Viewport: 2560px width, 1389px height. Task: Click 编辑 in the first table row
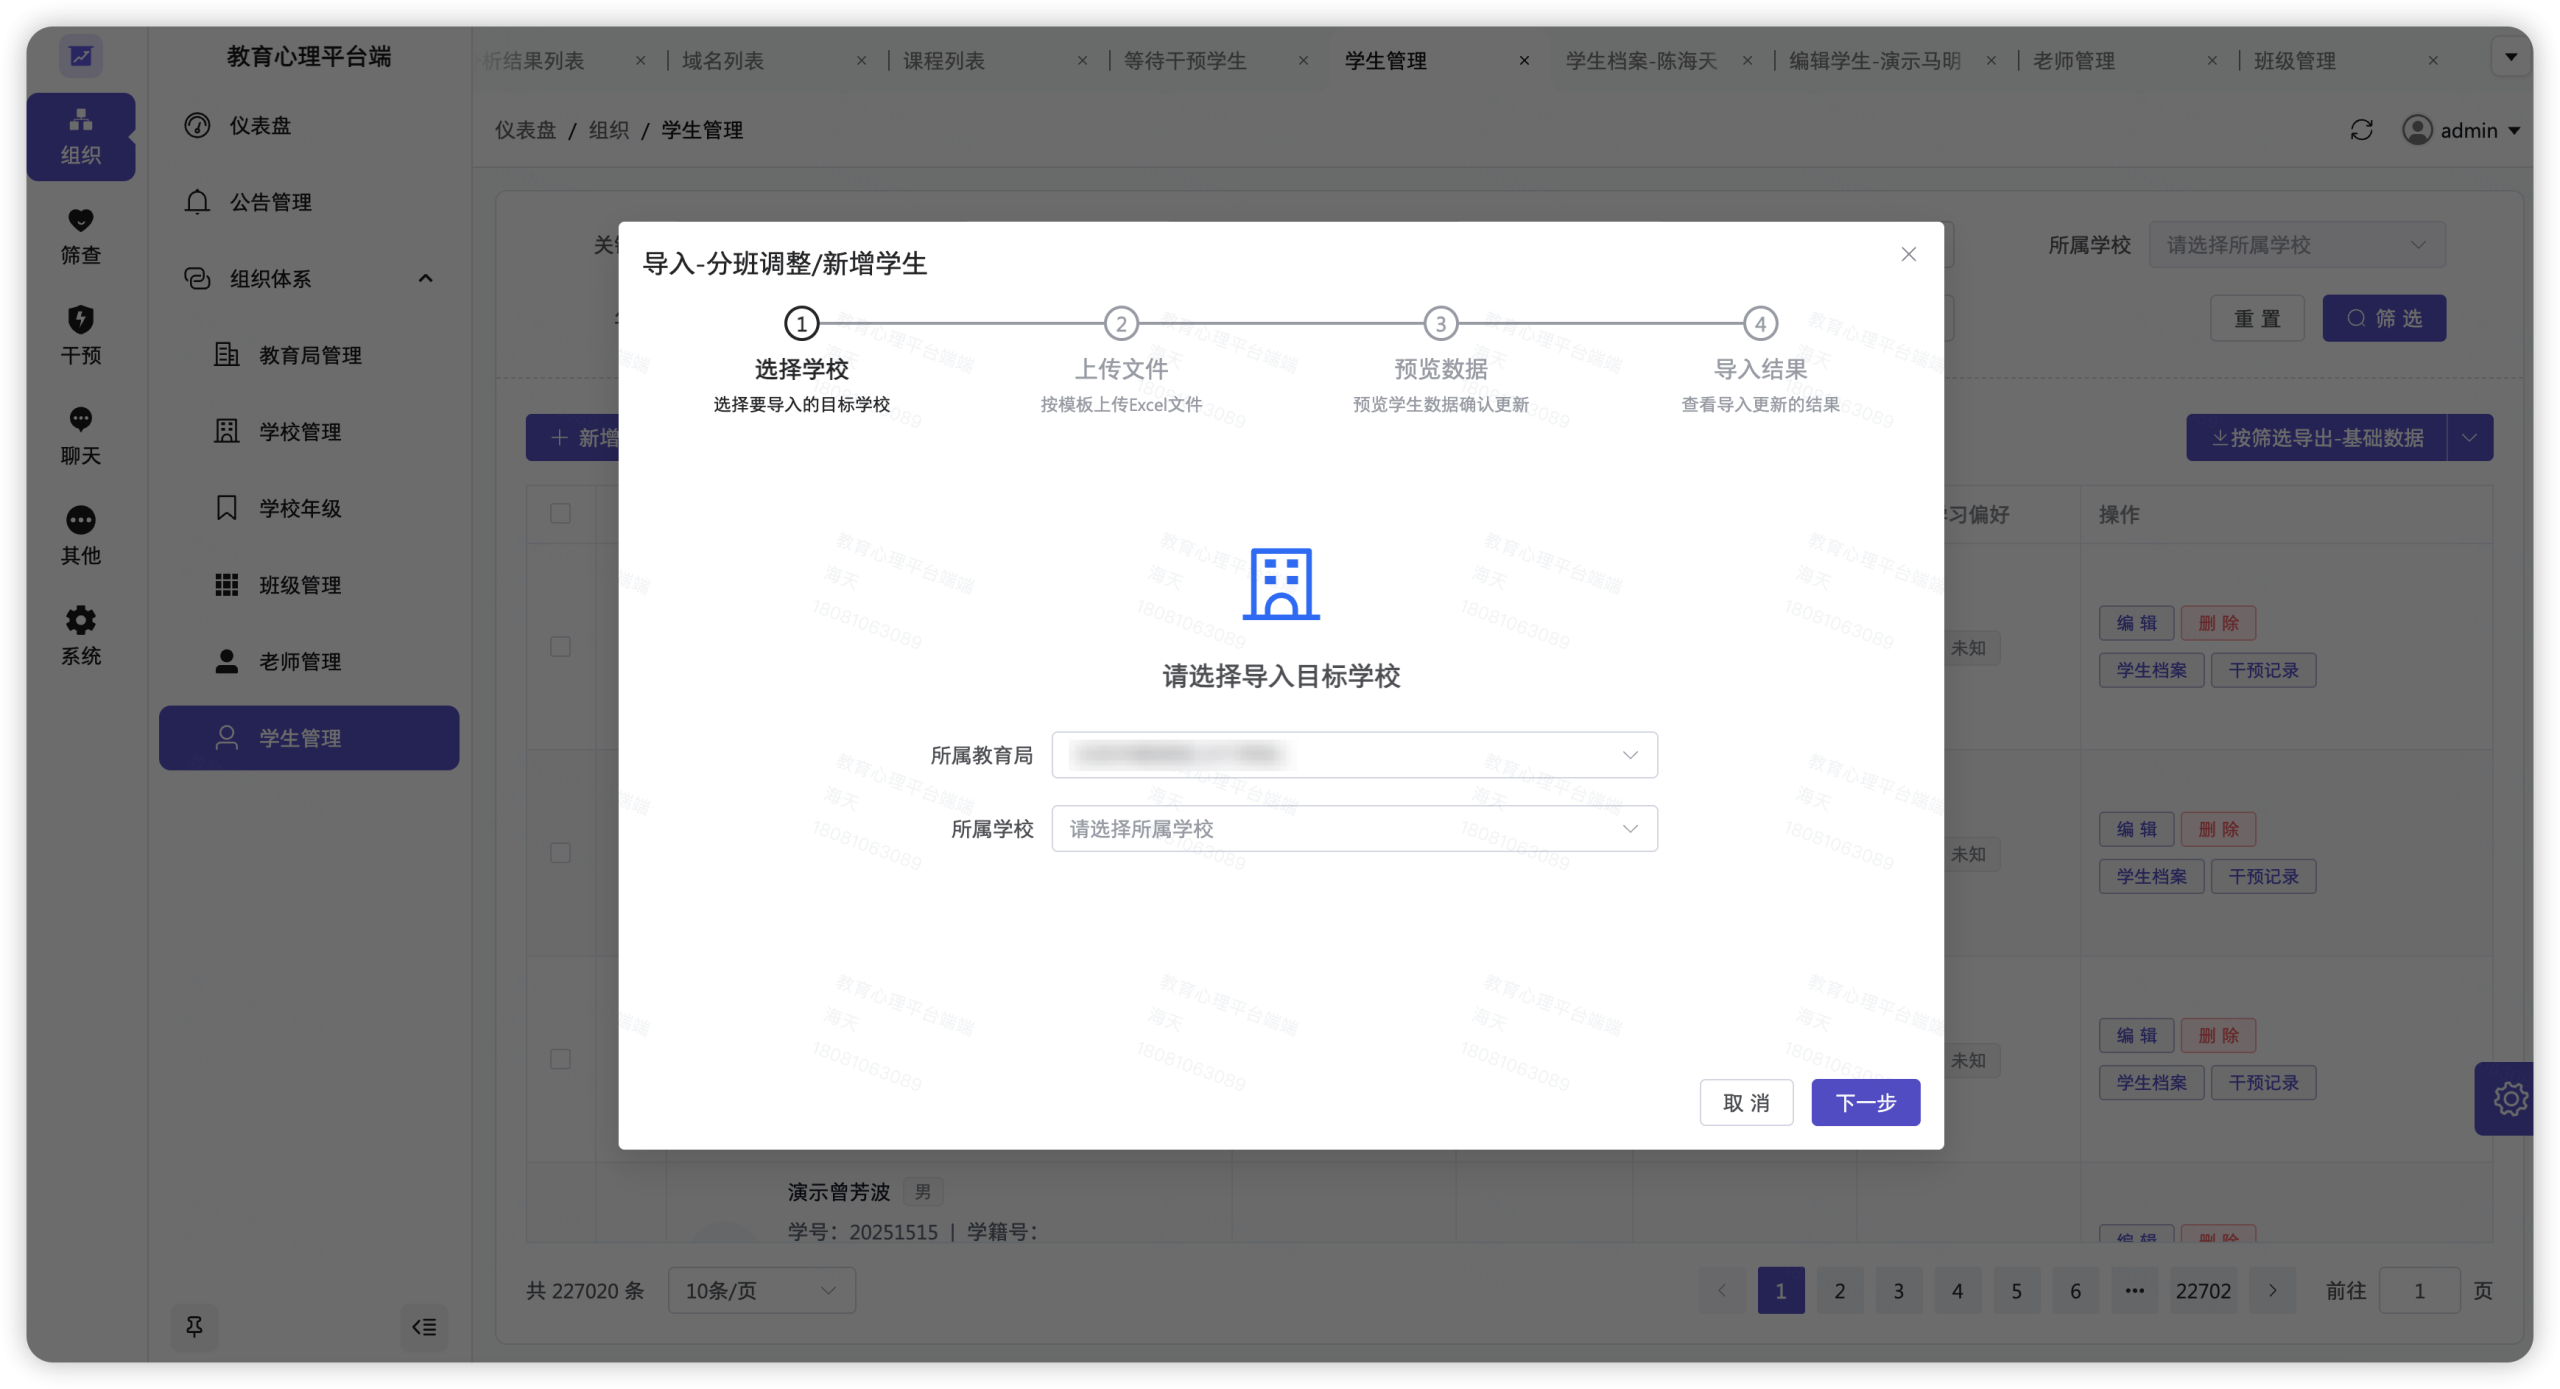[2135, 622]
